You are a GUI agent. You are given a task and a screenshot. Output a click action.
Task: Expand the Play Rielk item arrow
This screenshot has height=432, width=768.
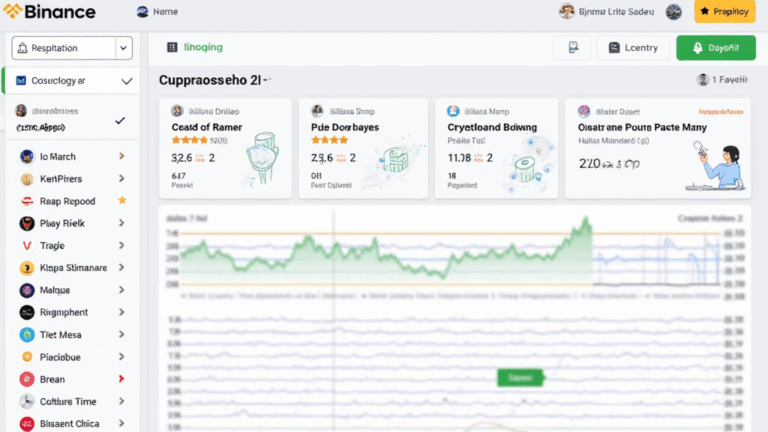121,223
